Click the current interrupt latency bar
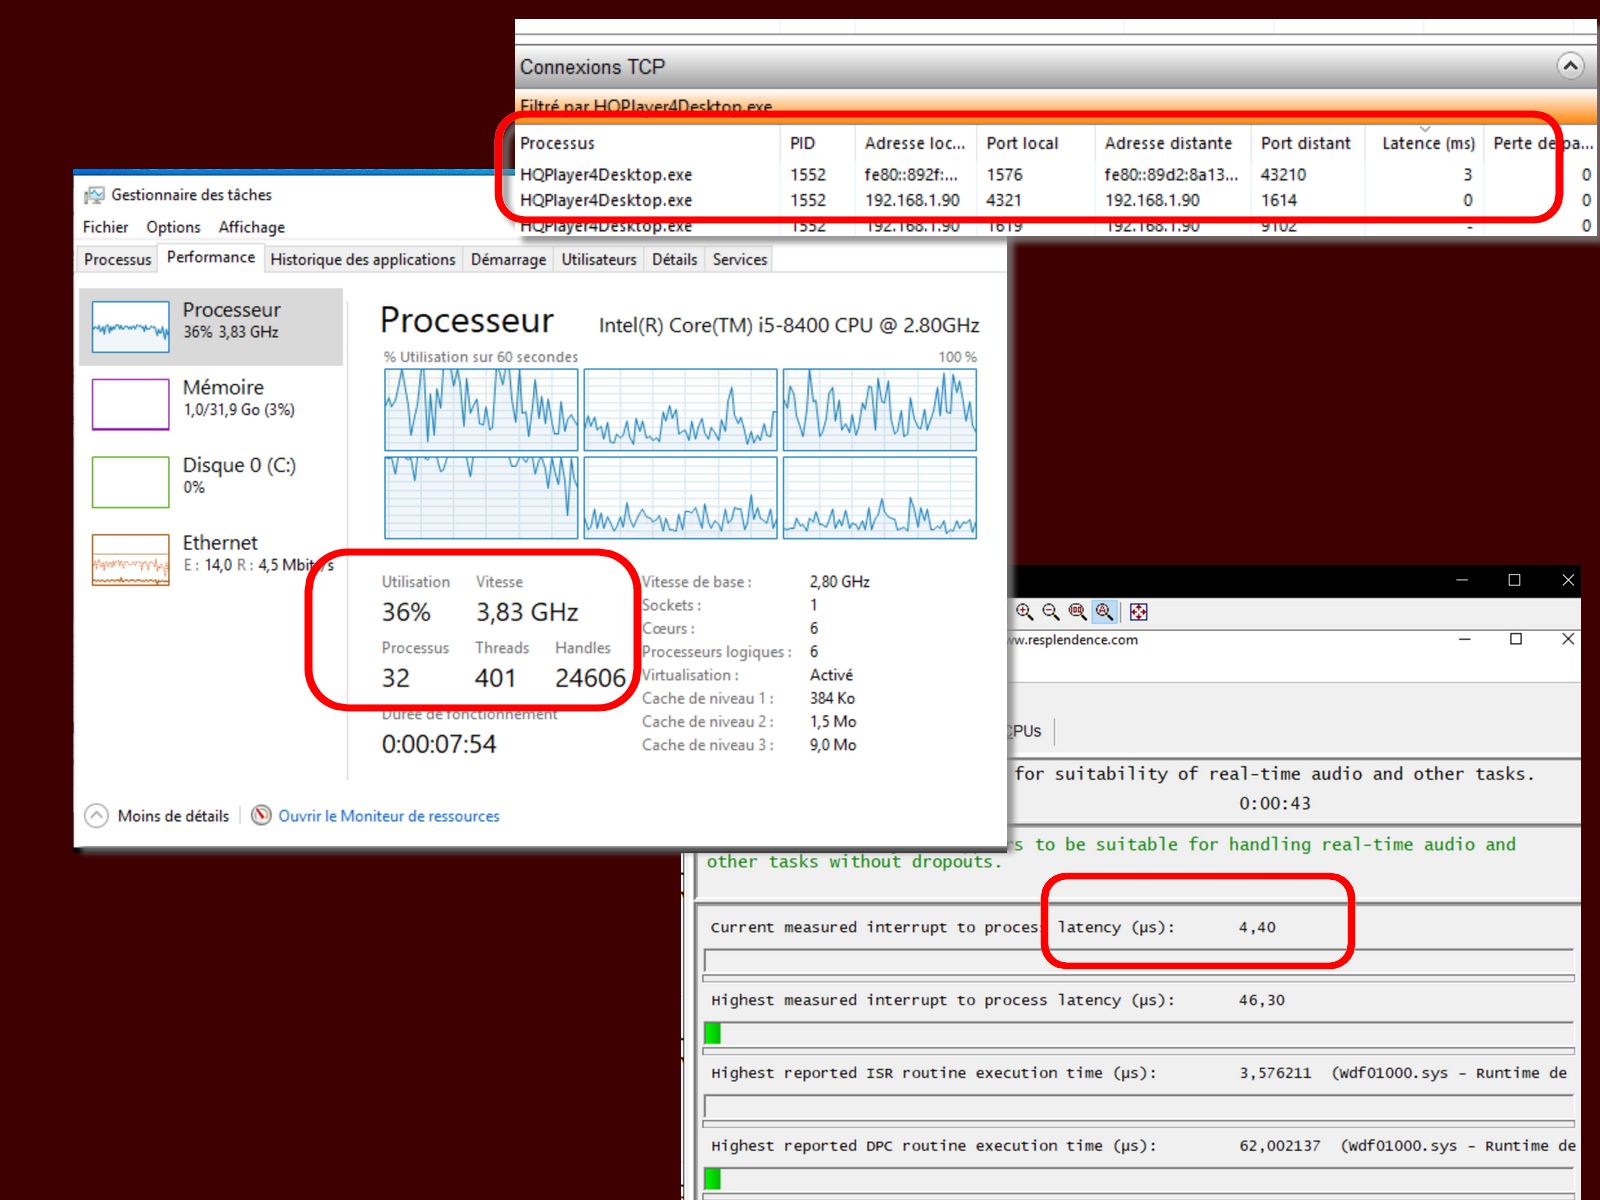The width and height of the screenshot is (1600, 1200). tap(1139, 961)
